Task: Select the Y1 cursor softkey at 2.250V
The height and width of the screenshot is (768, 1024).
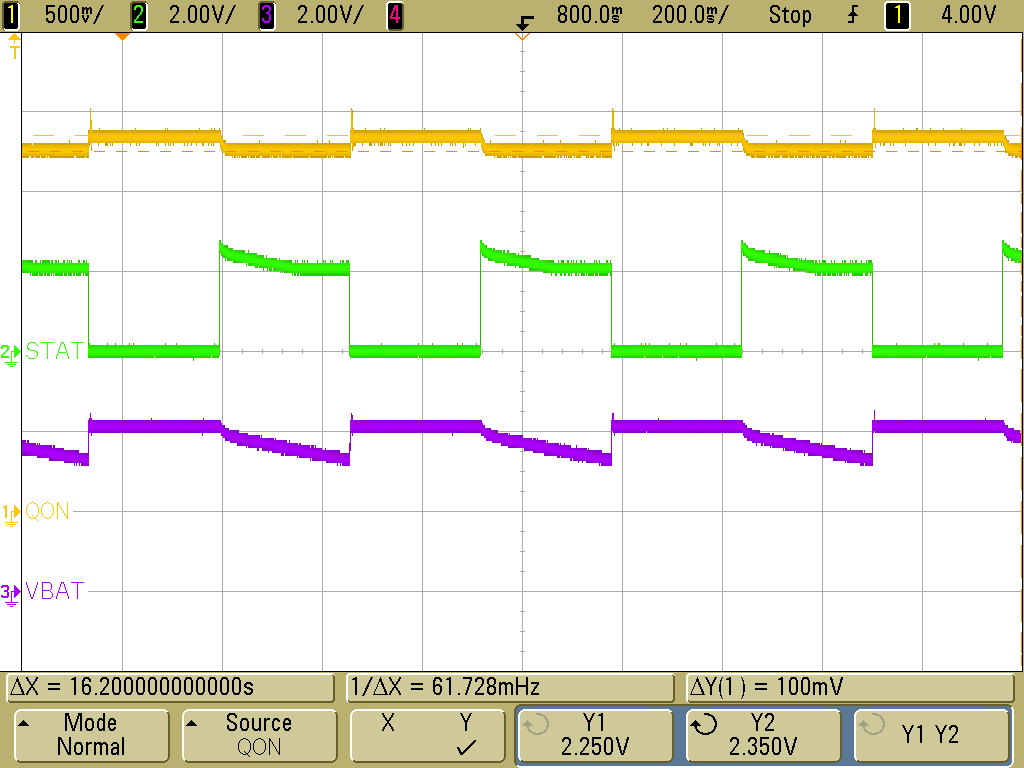Action: [595, 735]
